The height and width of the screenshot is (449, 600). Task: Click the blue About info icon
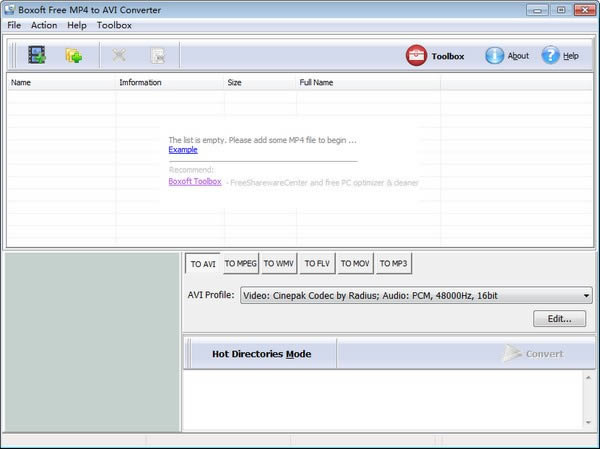pyautogui.click(x=494, y=56)
